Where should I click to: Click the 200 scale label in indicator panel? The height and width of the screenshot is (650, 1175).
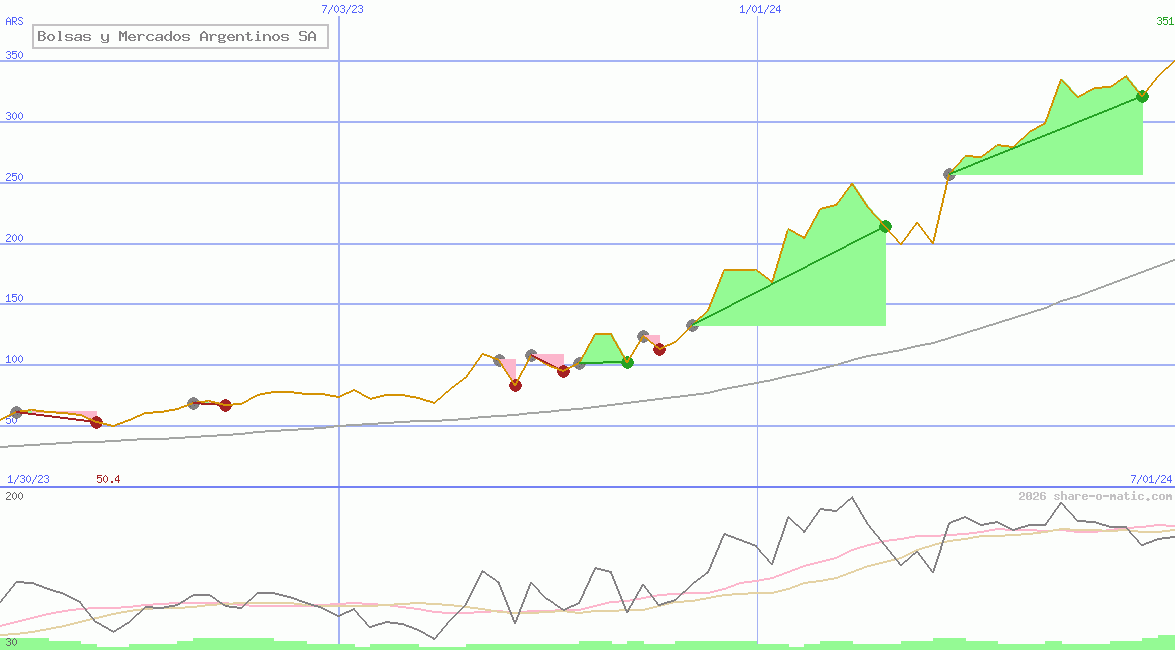14,496
